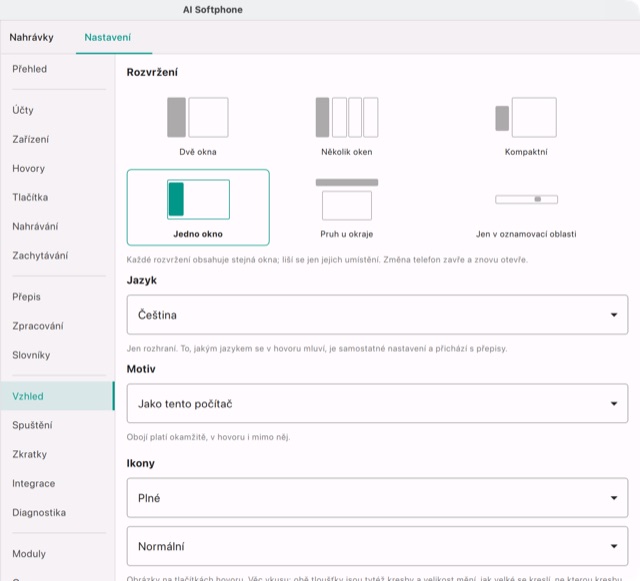The image size is (640, 581).
Task: Click the hint text Obojí platí okamžitě
Action: click(x=208, y=437)
